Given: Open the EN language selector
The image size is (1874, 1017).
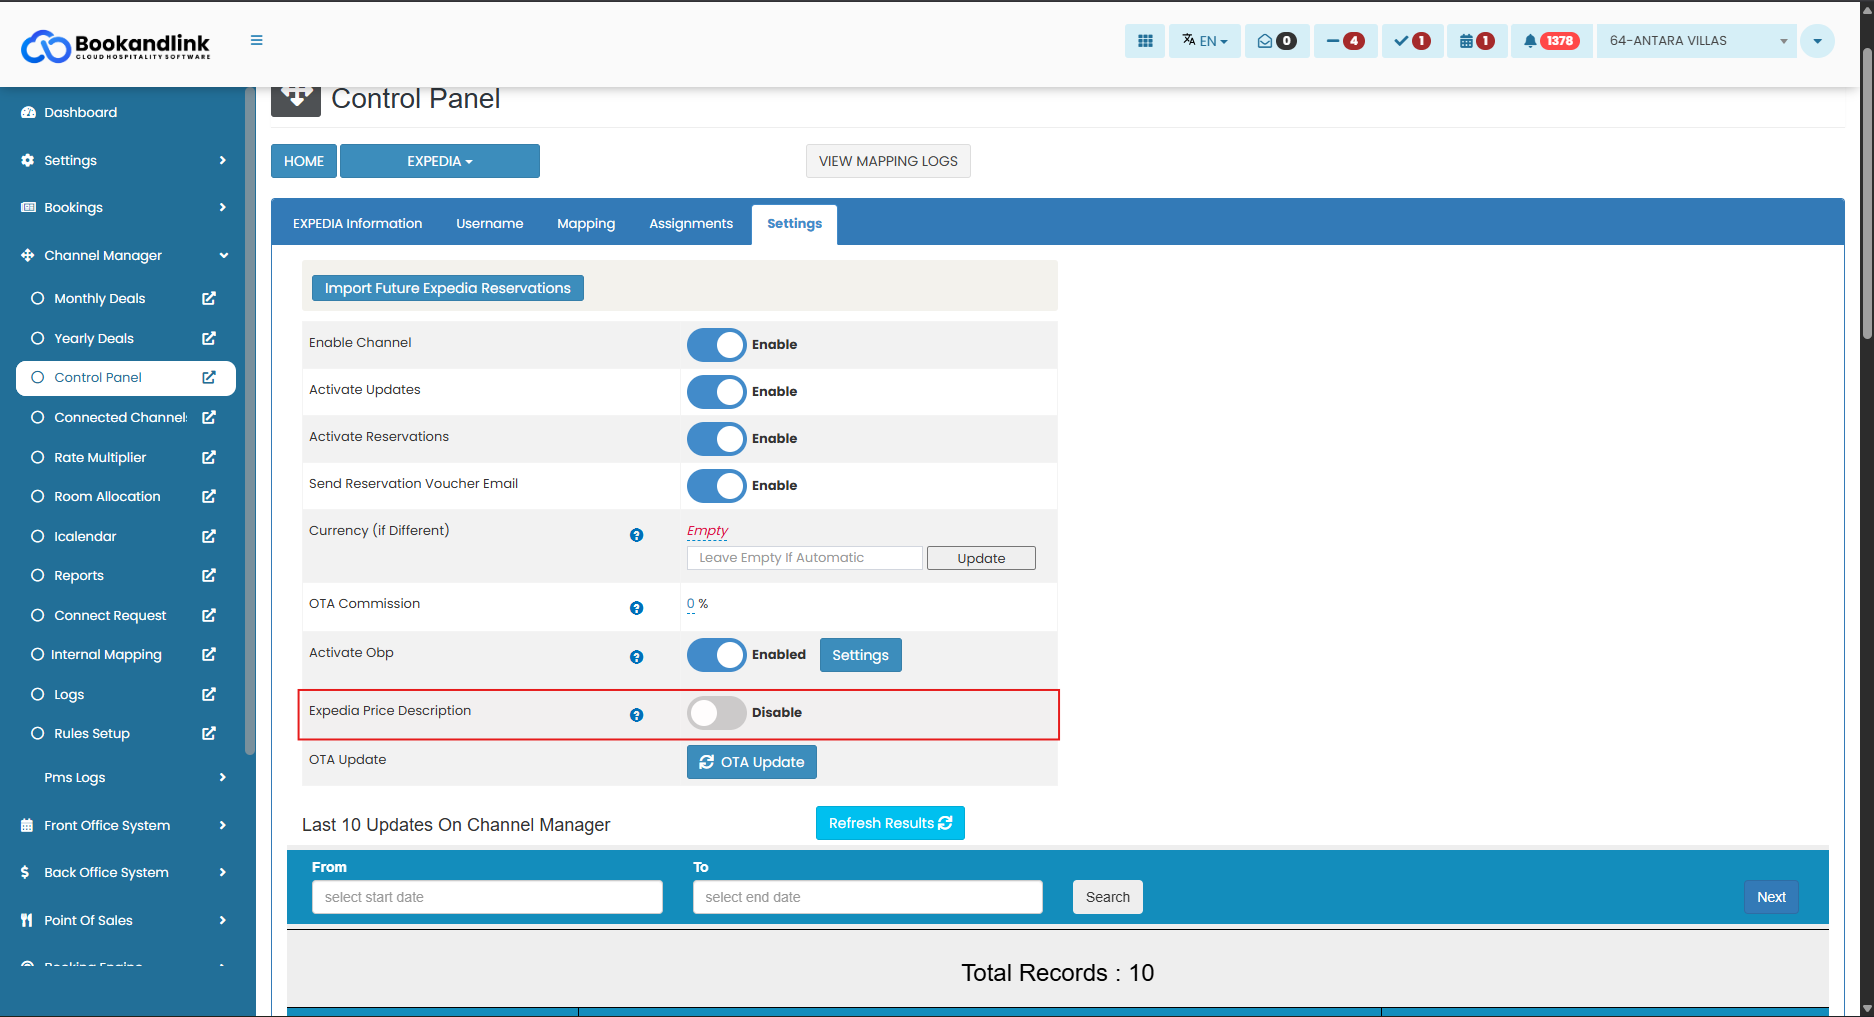Looking at the screenshot, I should tap(1205, 41).
